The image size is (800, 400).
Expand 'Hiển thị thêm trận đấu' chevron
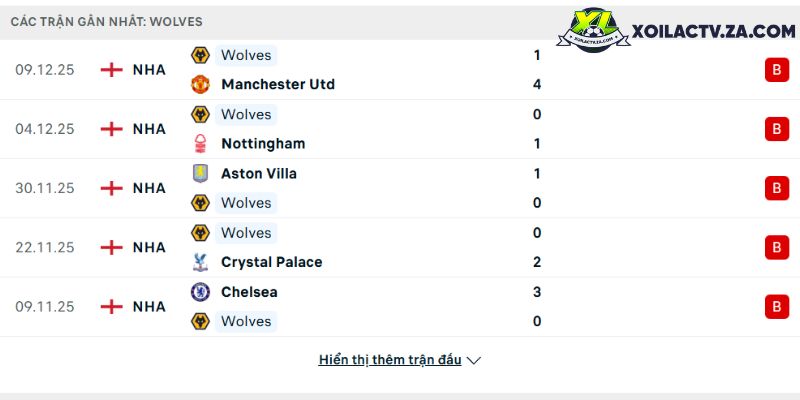coord(473,361)
